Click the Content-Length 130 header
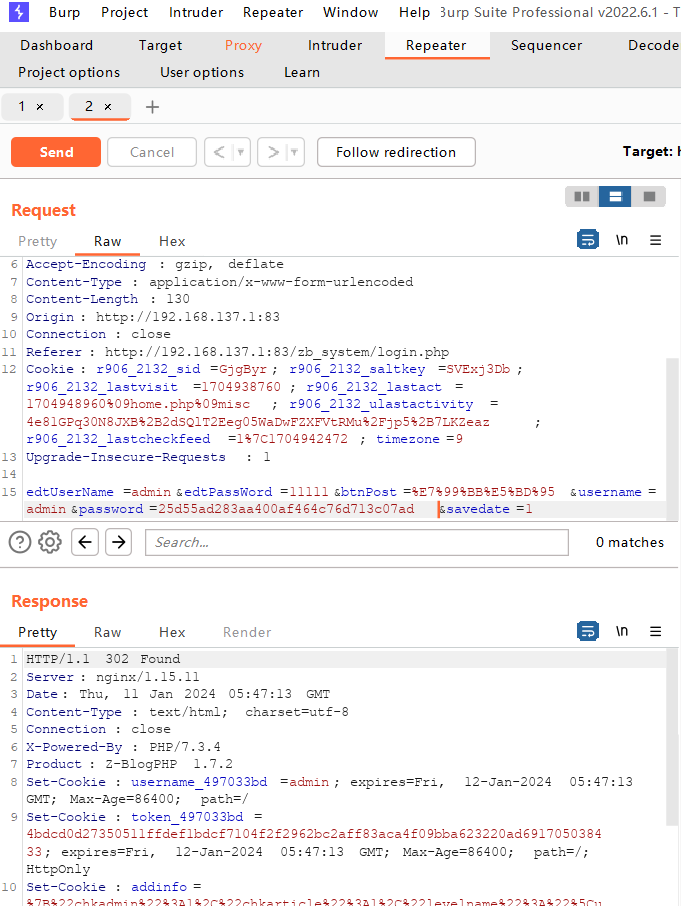The height and width of the screenshot is (906, 681). click(107, 299)
